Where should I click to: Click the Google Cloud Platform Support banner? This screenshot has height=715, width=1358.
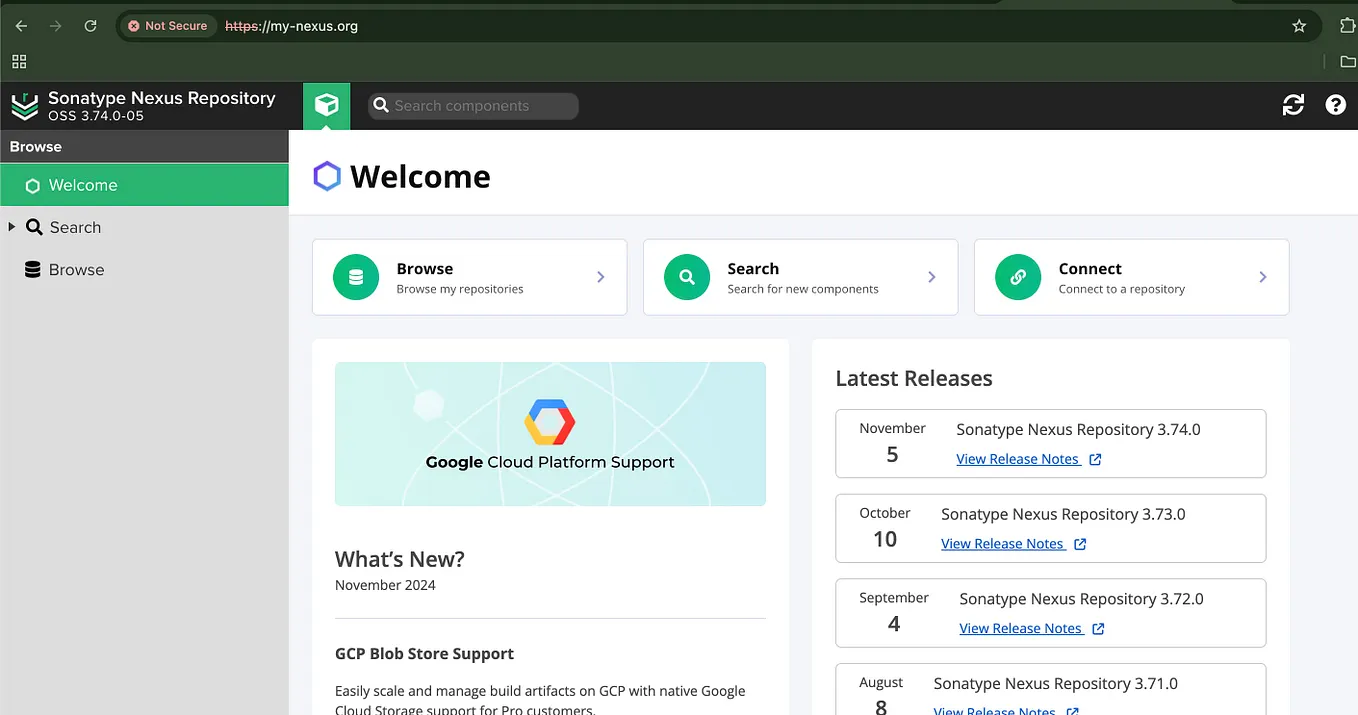(x=550, y=433)
